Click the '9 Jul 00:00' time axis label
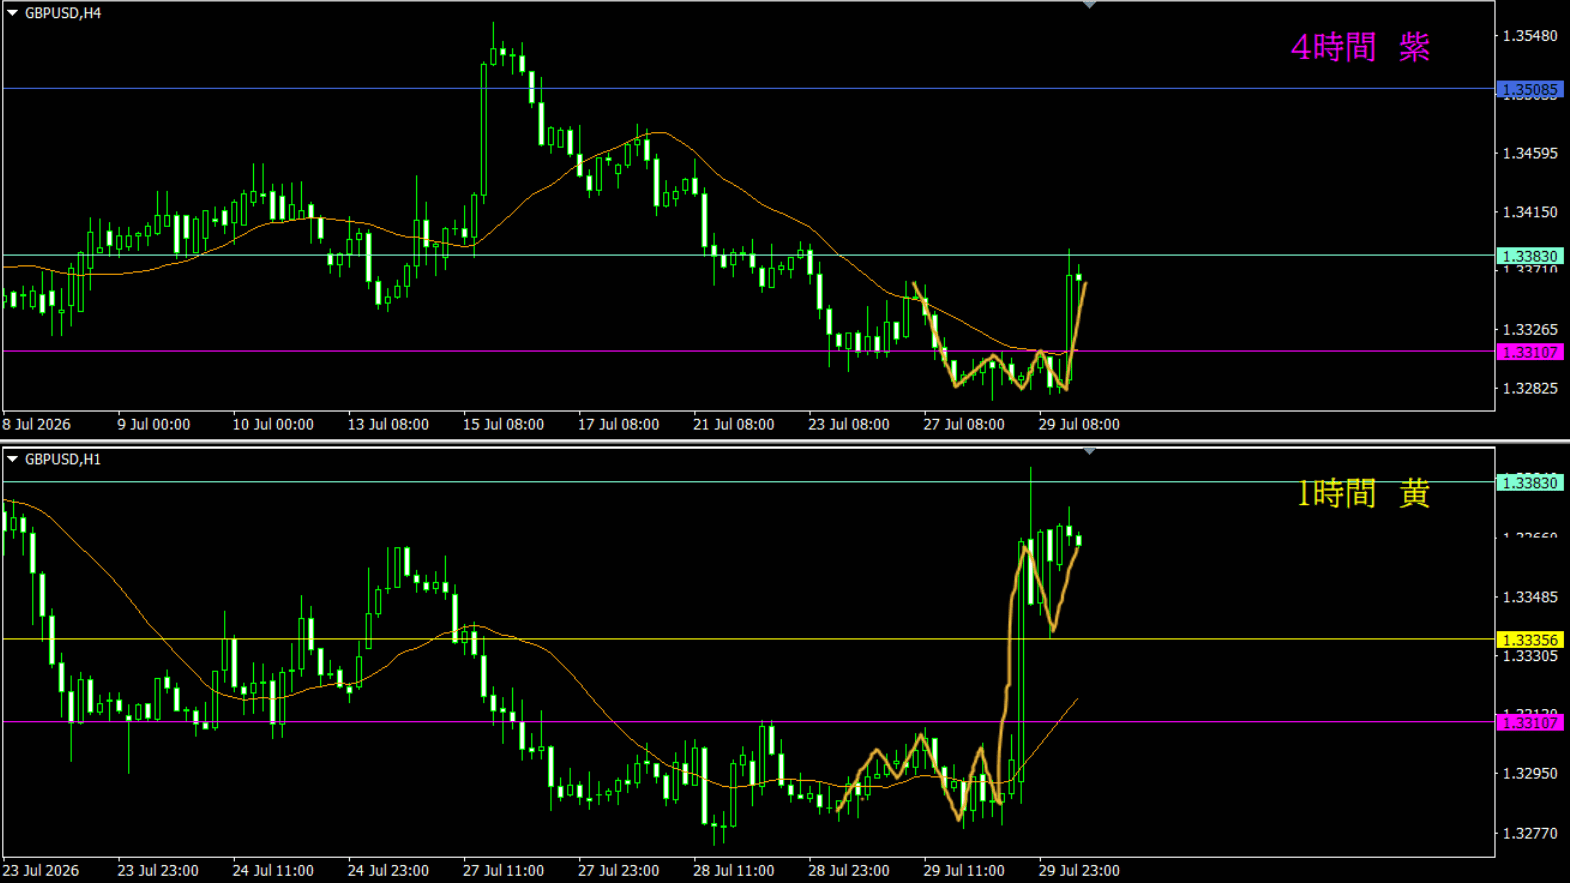Viewport: 1570px width, 883px height. pos(153,424)
